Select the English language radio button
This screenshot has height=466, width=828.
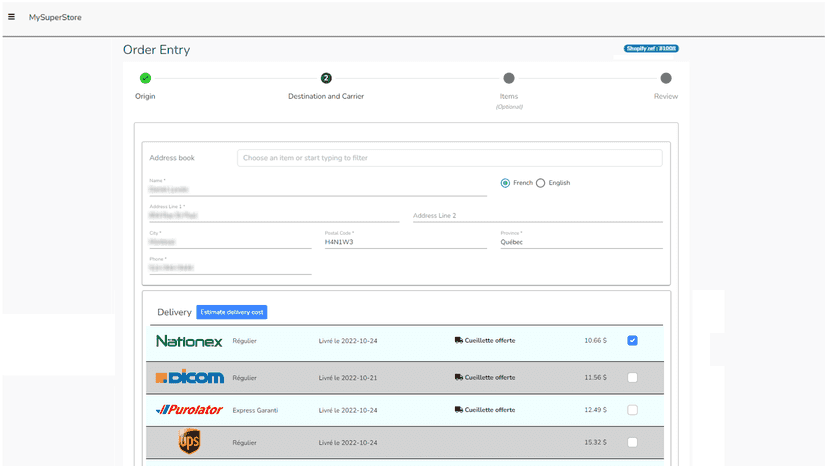pyautogui.click(x=540, y=183)
